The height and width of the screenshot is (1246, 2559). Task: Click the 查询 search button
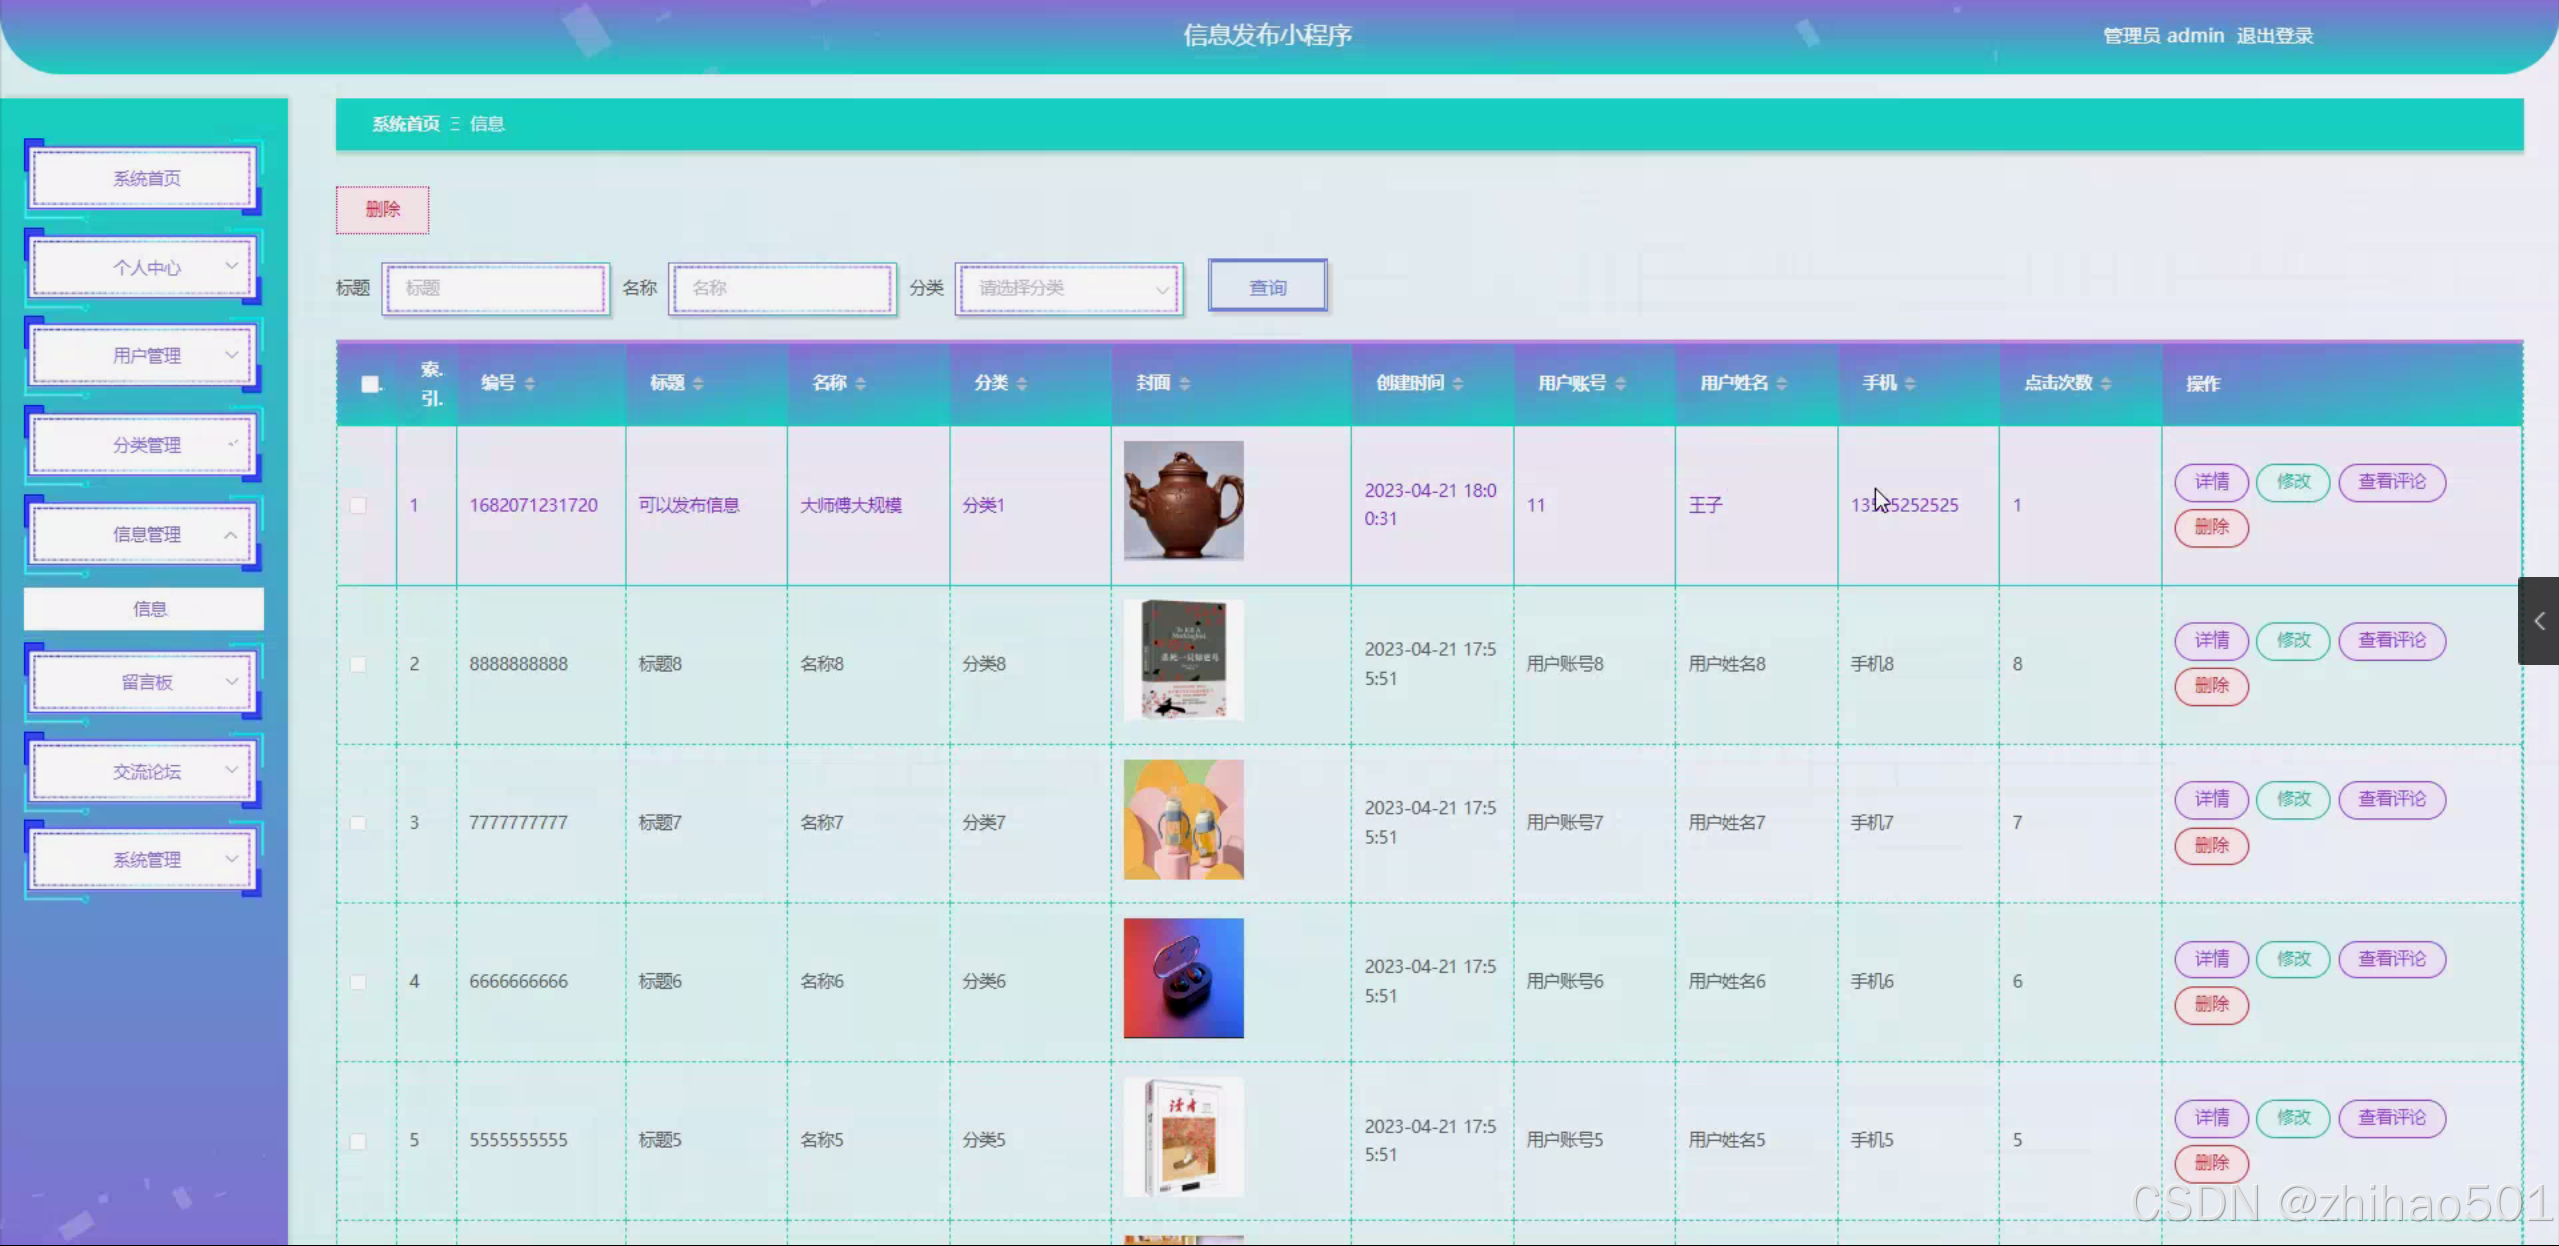[x=1267, y=288]
